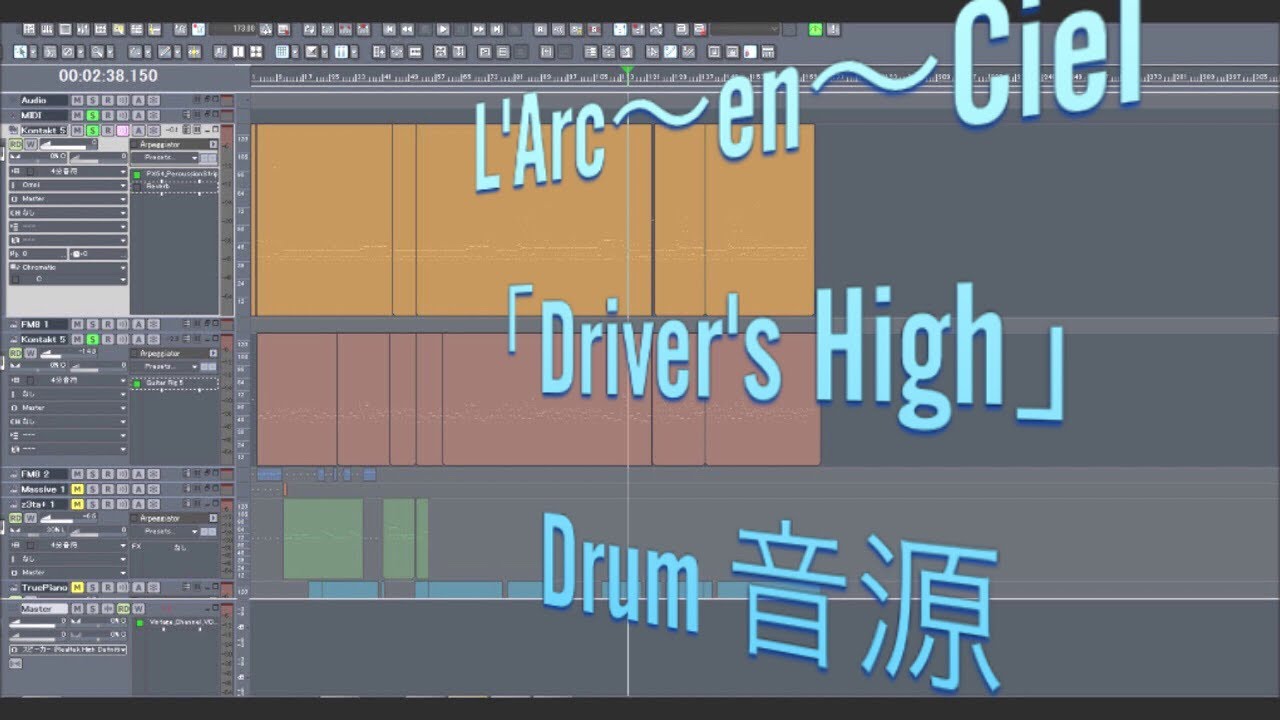The image size is (1280, 720).
Task: Select the Smart arrow tool in the toolbar
Action: click(x=20, y=52)
